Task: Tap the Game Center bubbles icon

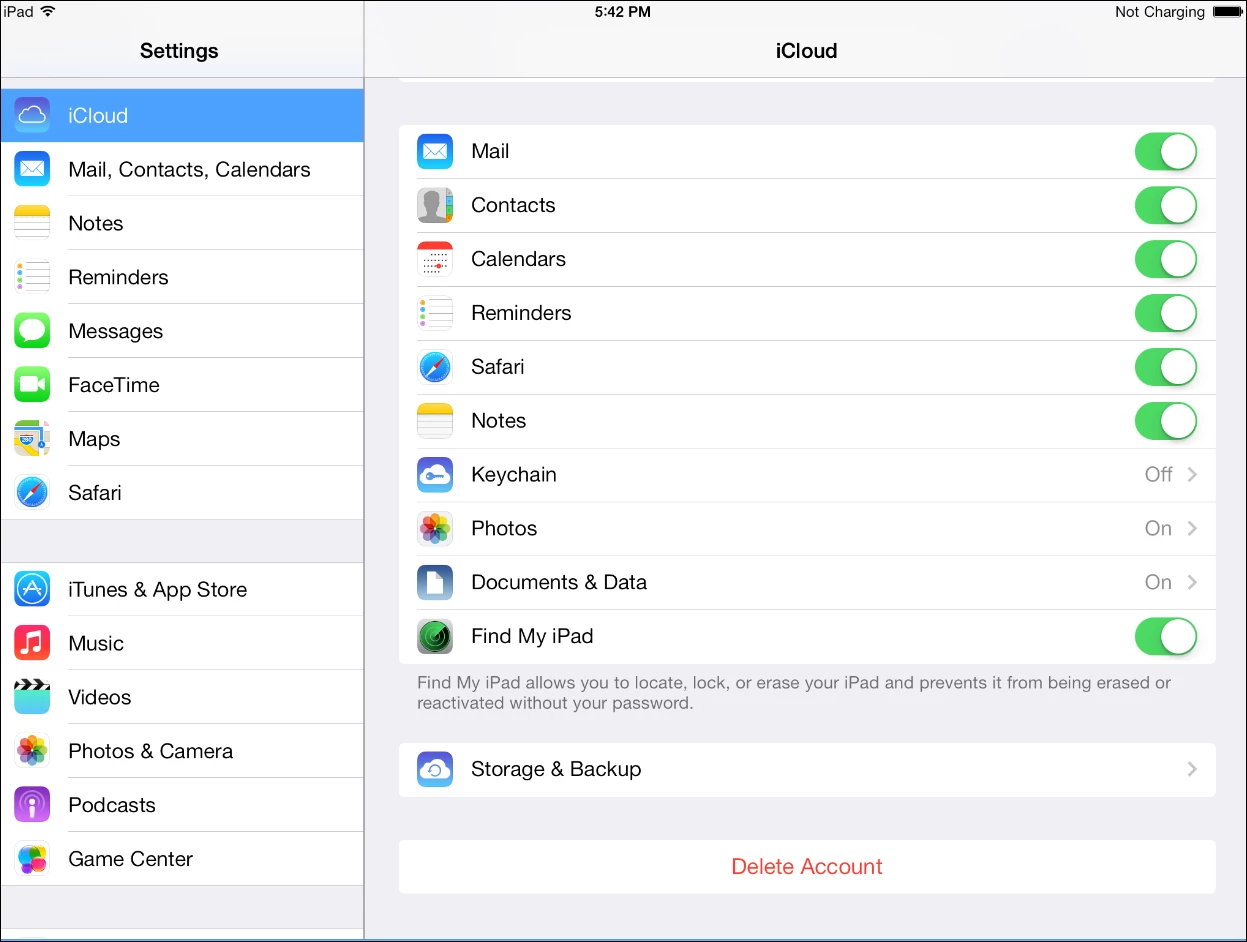Action: click(x=32, y=859)
